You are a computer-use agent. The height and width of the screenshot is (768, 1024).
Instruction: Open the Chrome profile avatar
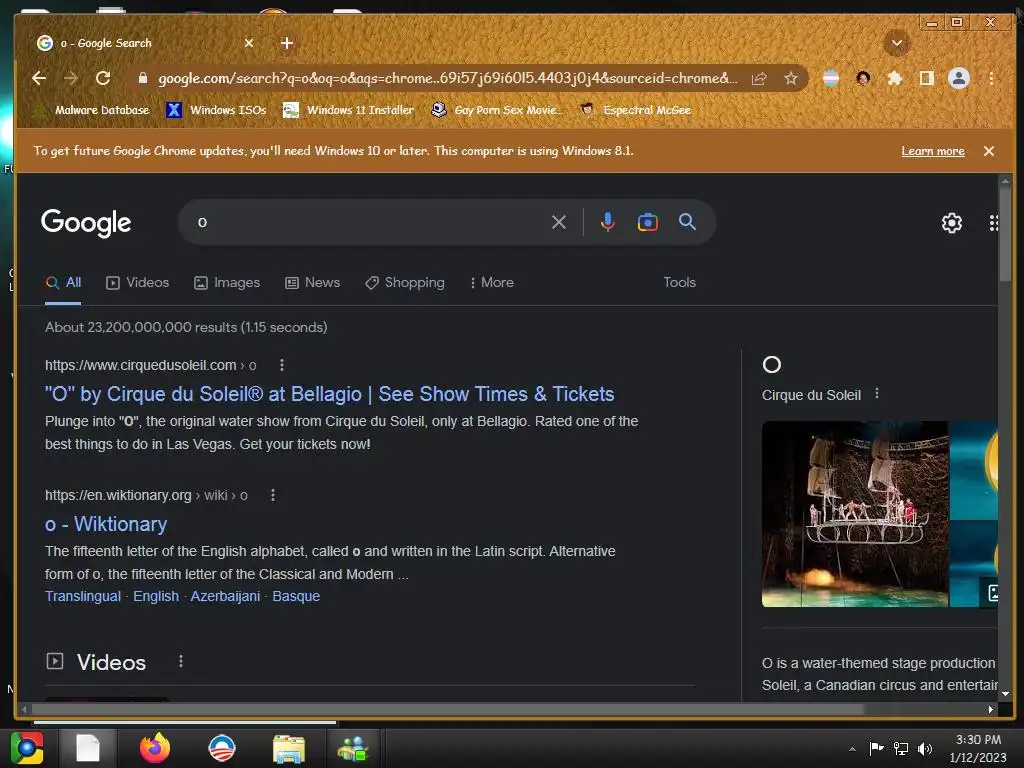959,78
